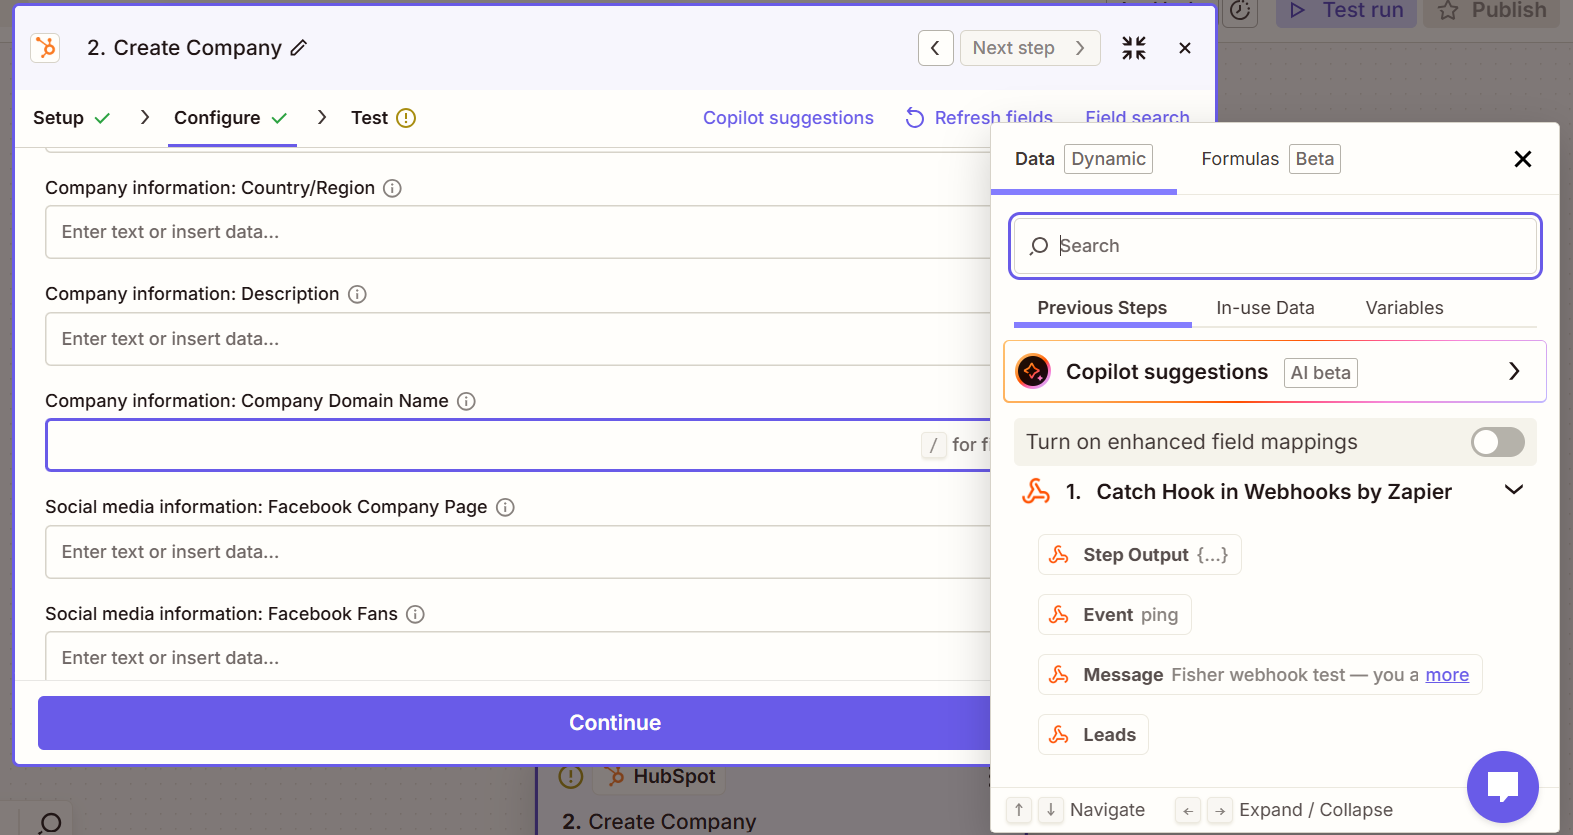
Task: Open the chat support bubble
Action: (1503, 787)
